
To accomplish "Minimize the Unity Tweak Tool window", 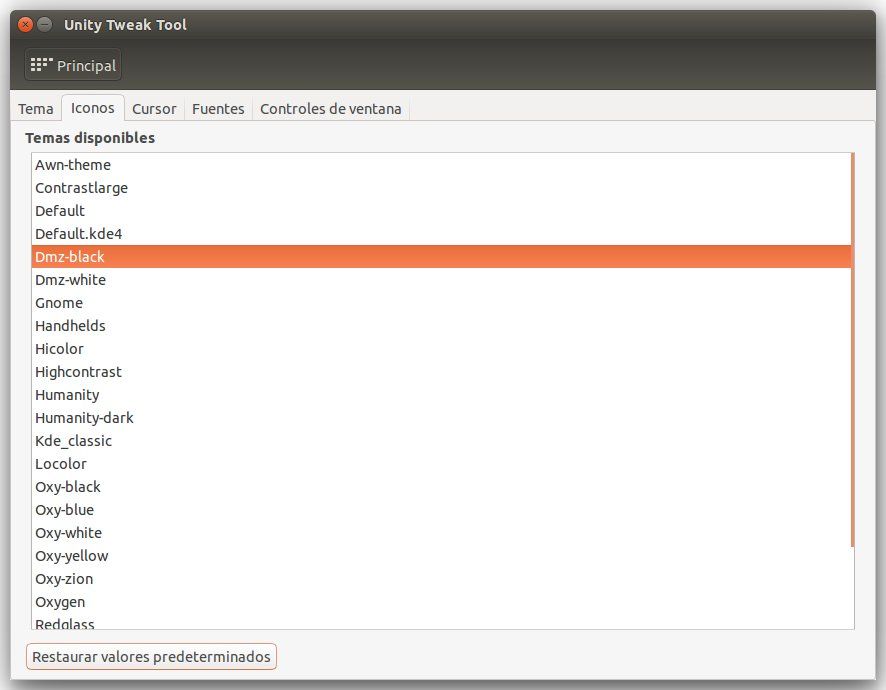I will point(45,25).
